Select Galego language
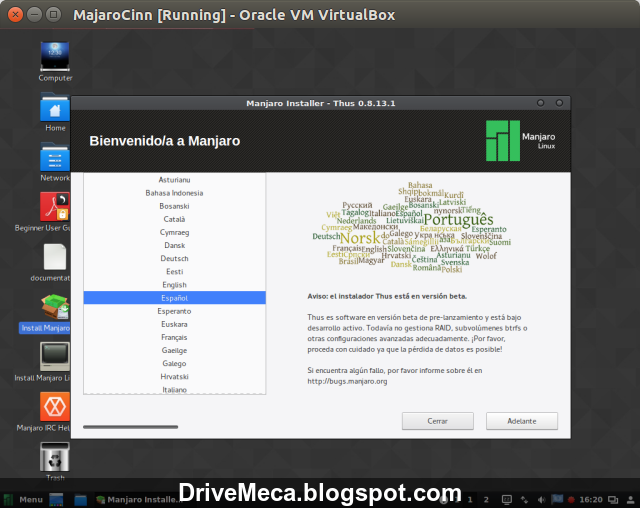 tap(174, 363)
